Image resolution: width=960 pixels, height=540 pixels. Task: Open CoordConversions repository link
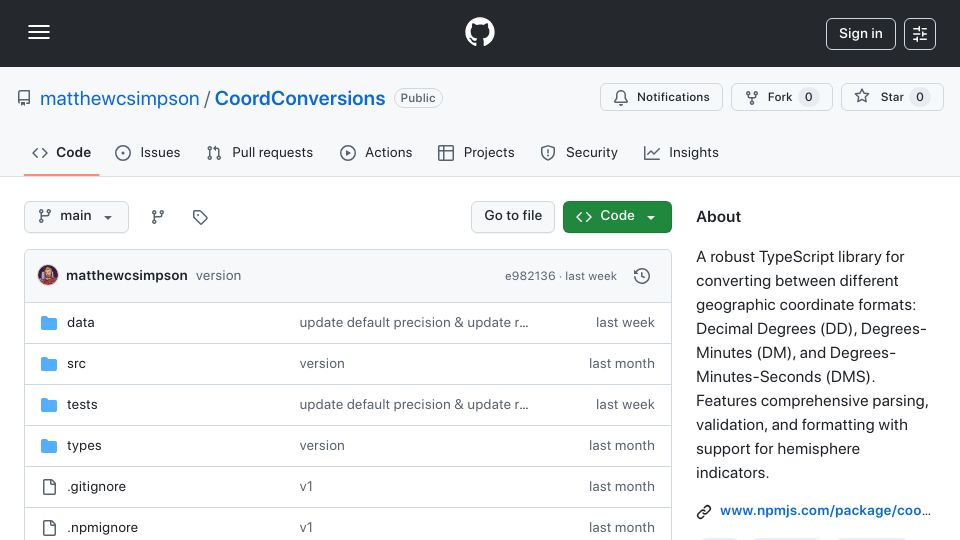[x=299, y=98]
